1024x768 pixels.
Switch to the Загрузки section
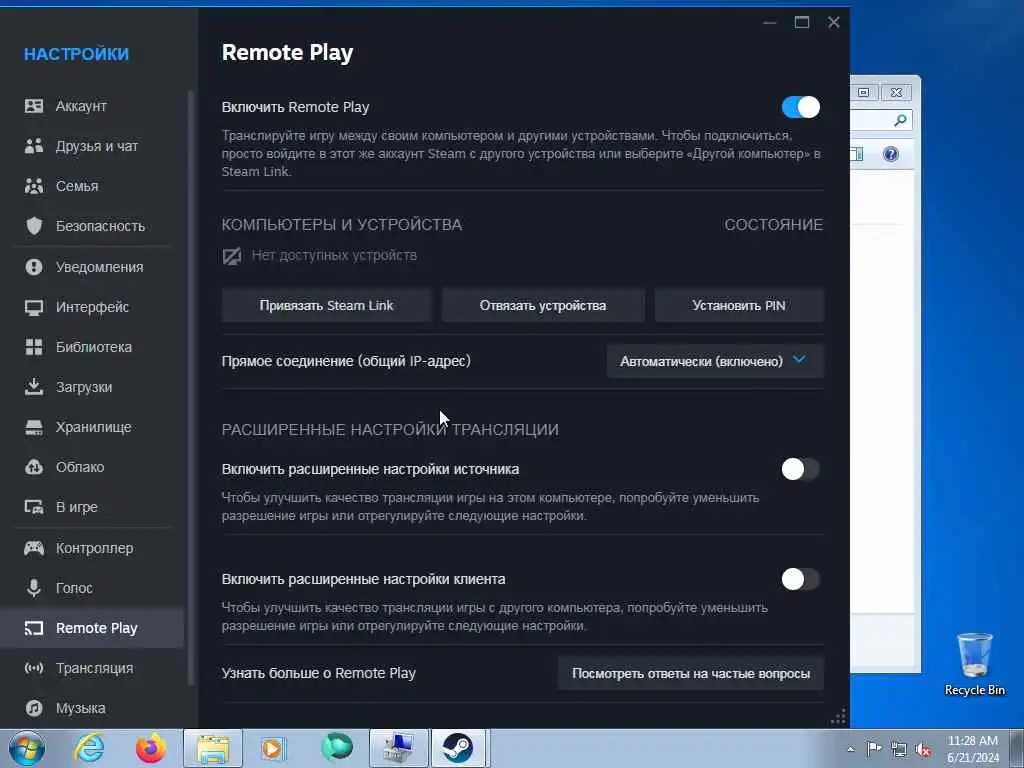92,387
